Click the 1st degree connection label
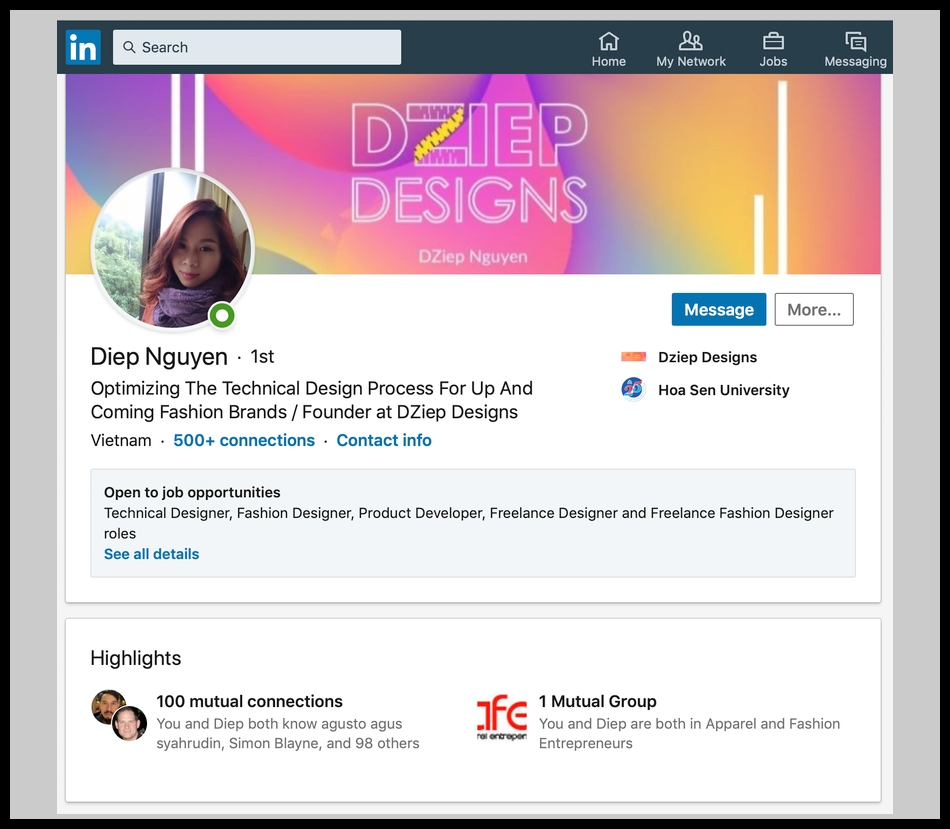Image resolution: width=950 pixels, height=829 pixels. (262, 356)
